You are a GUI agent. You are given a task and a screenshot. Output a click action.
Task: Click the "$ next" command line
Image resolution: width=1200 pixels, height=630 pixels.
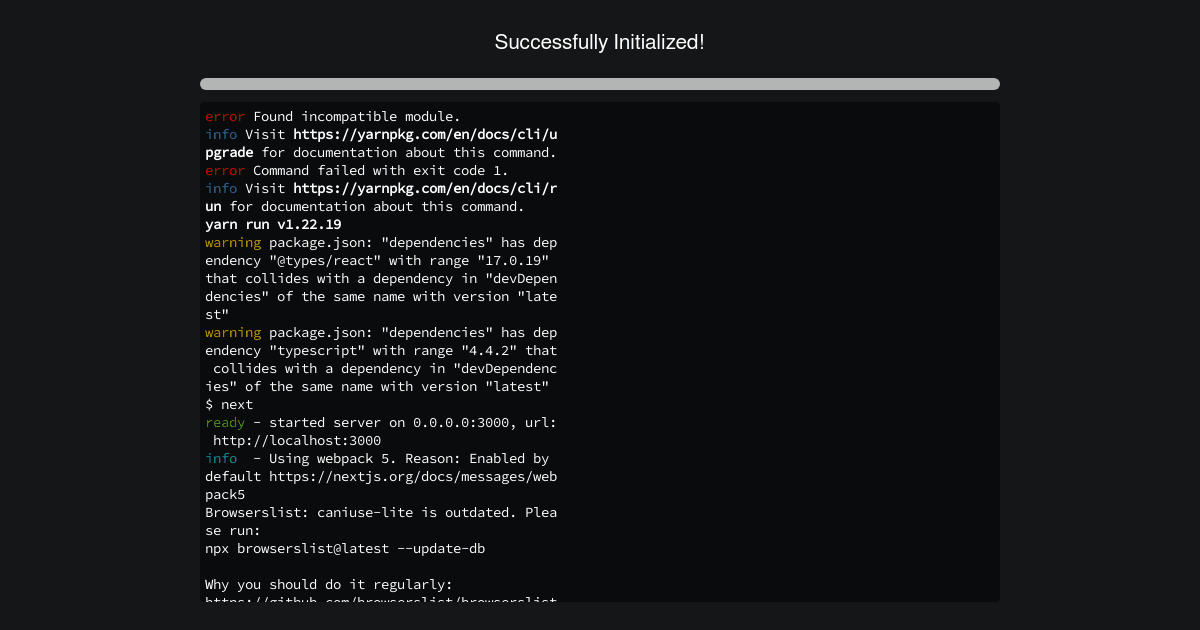coord(229,404)
